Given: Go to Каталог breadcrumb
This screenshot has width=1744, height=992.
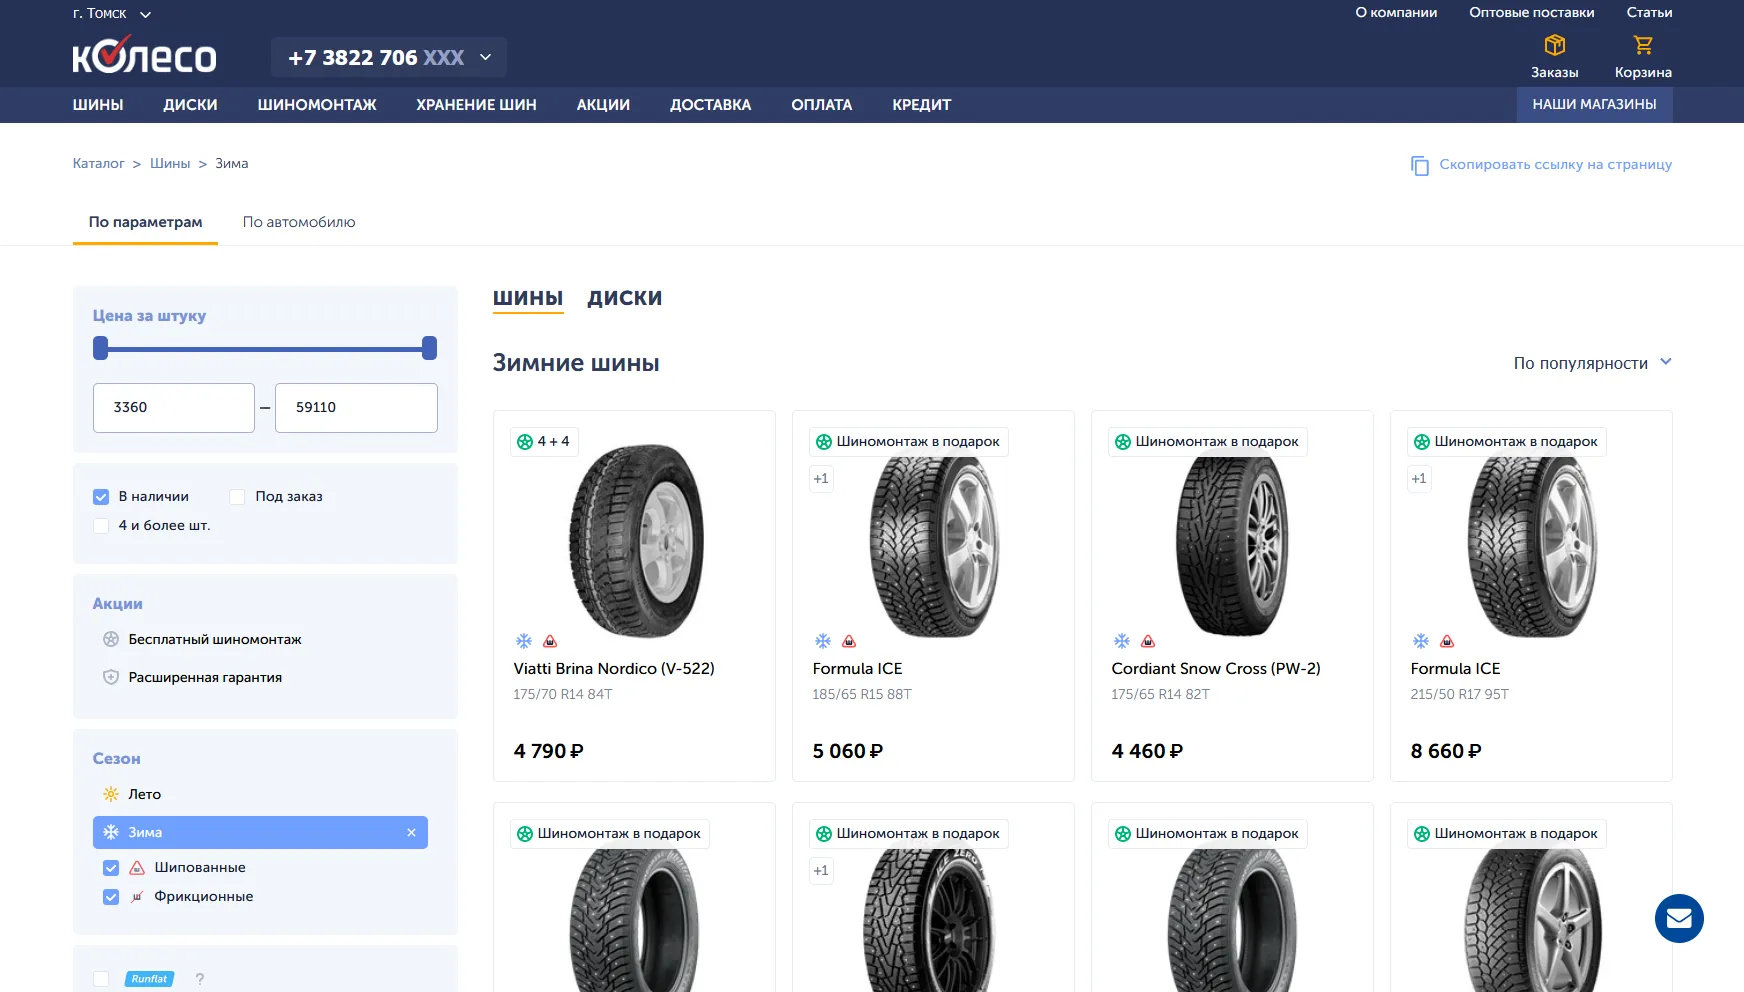Looking at the screenshot, I should [98, 164].
